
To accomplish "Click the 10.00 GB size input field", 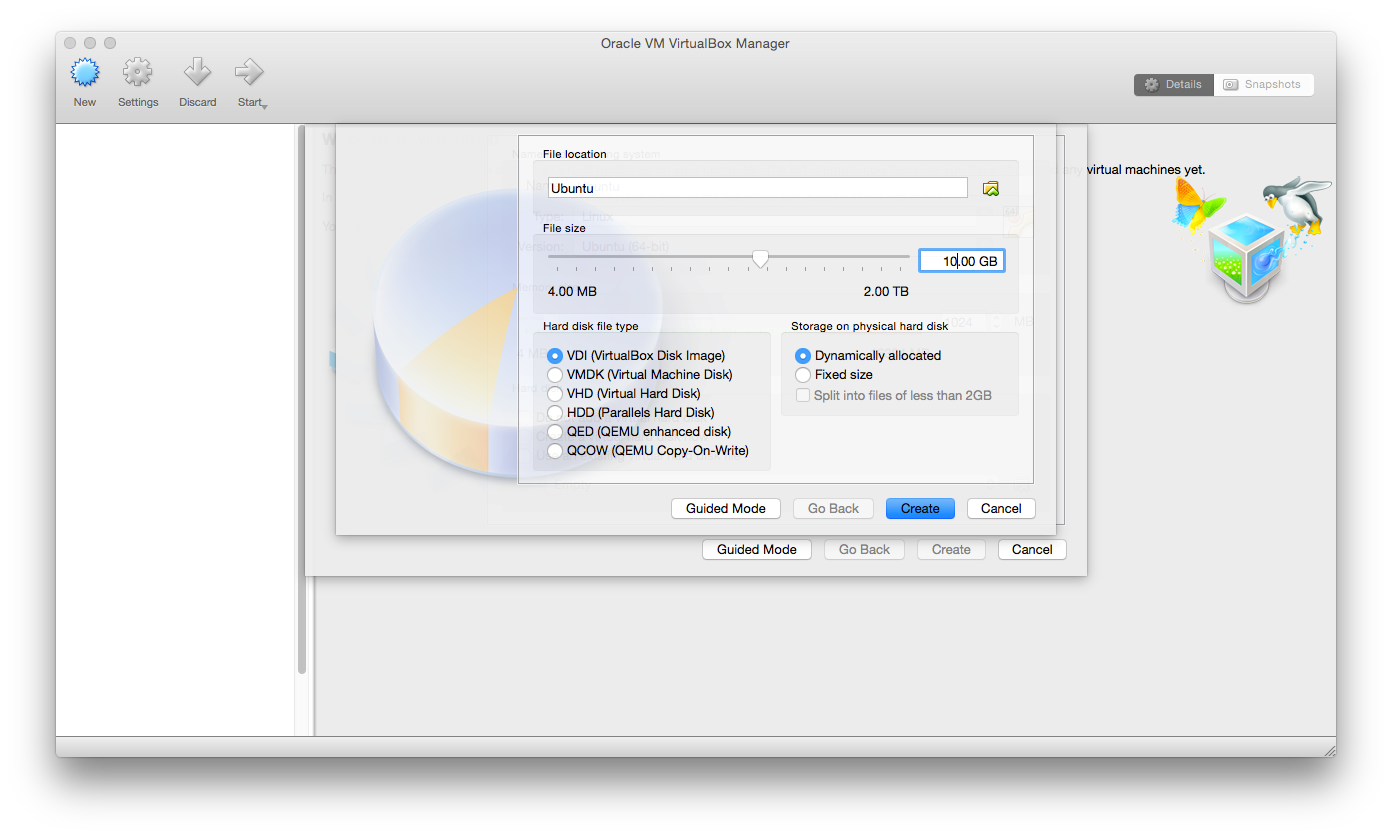I will tap(961, 262).
